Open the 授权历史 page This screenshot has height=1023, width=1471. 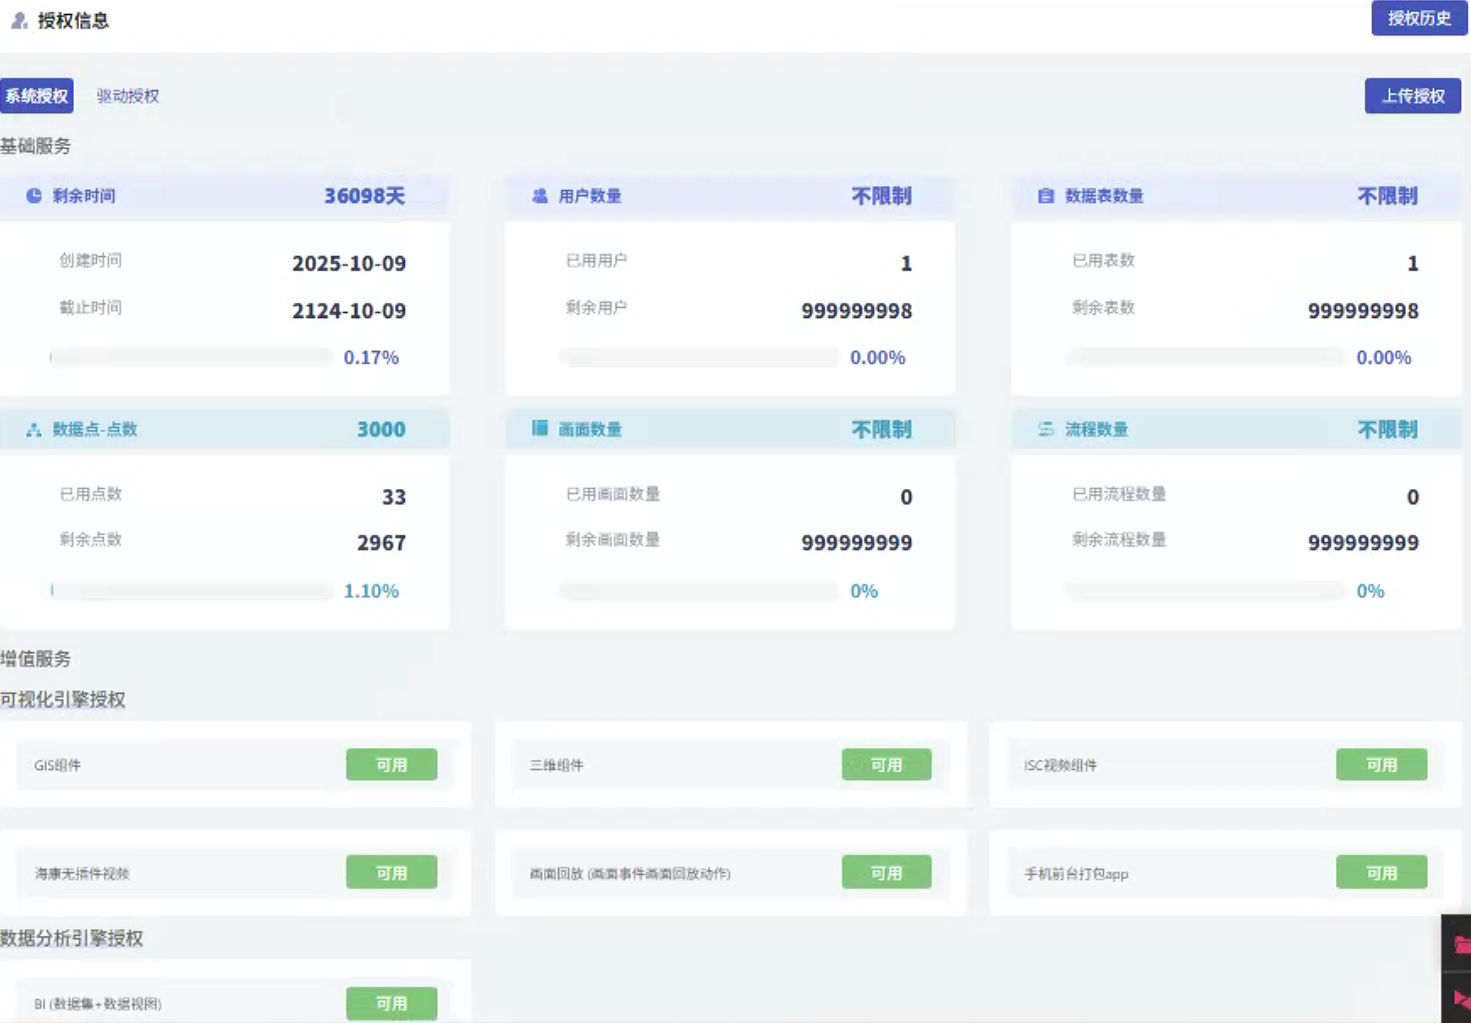point(1418,18)
